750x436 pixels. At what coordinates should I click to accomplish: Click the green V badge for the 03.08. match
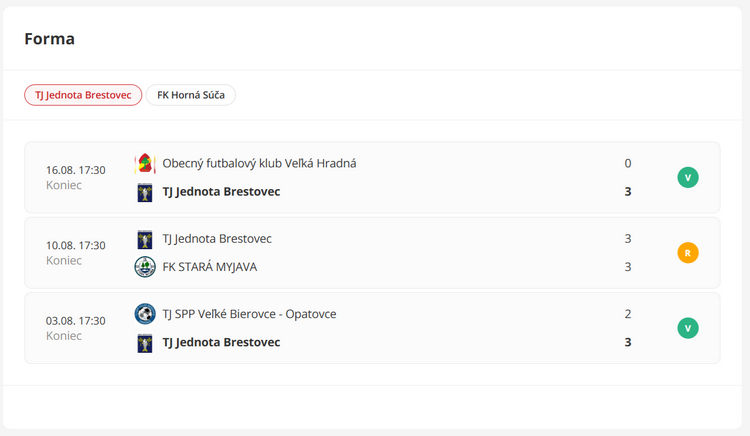687,328
